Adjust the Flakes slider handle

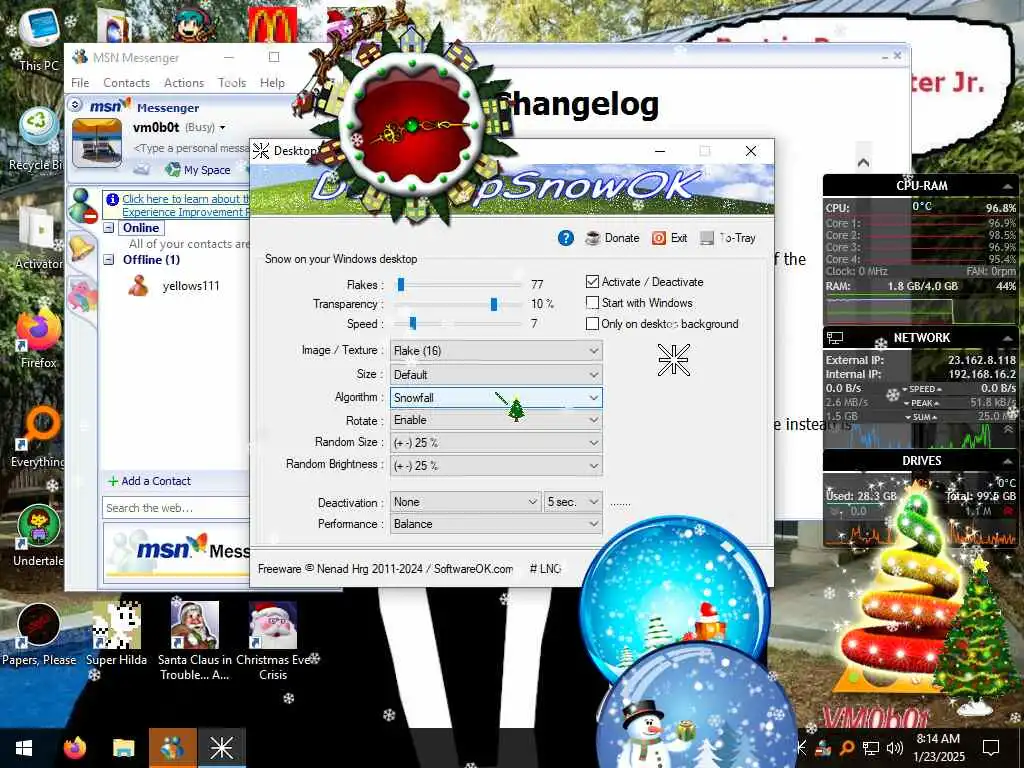coord(401,284)
